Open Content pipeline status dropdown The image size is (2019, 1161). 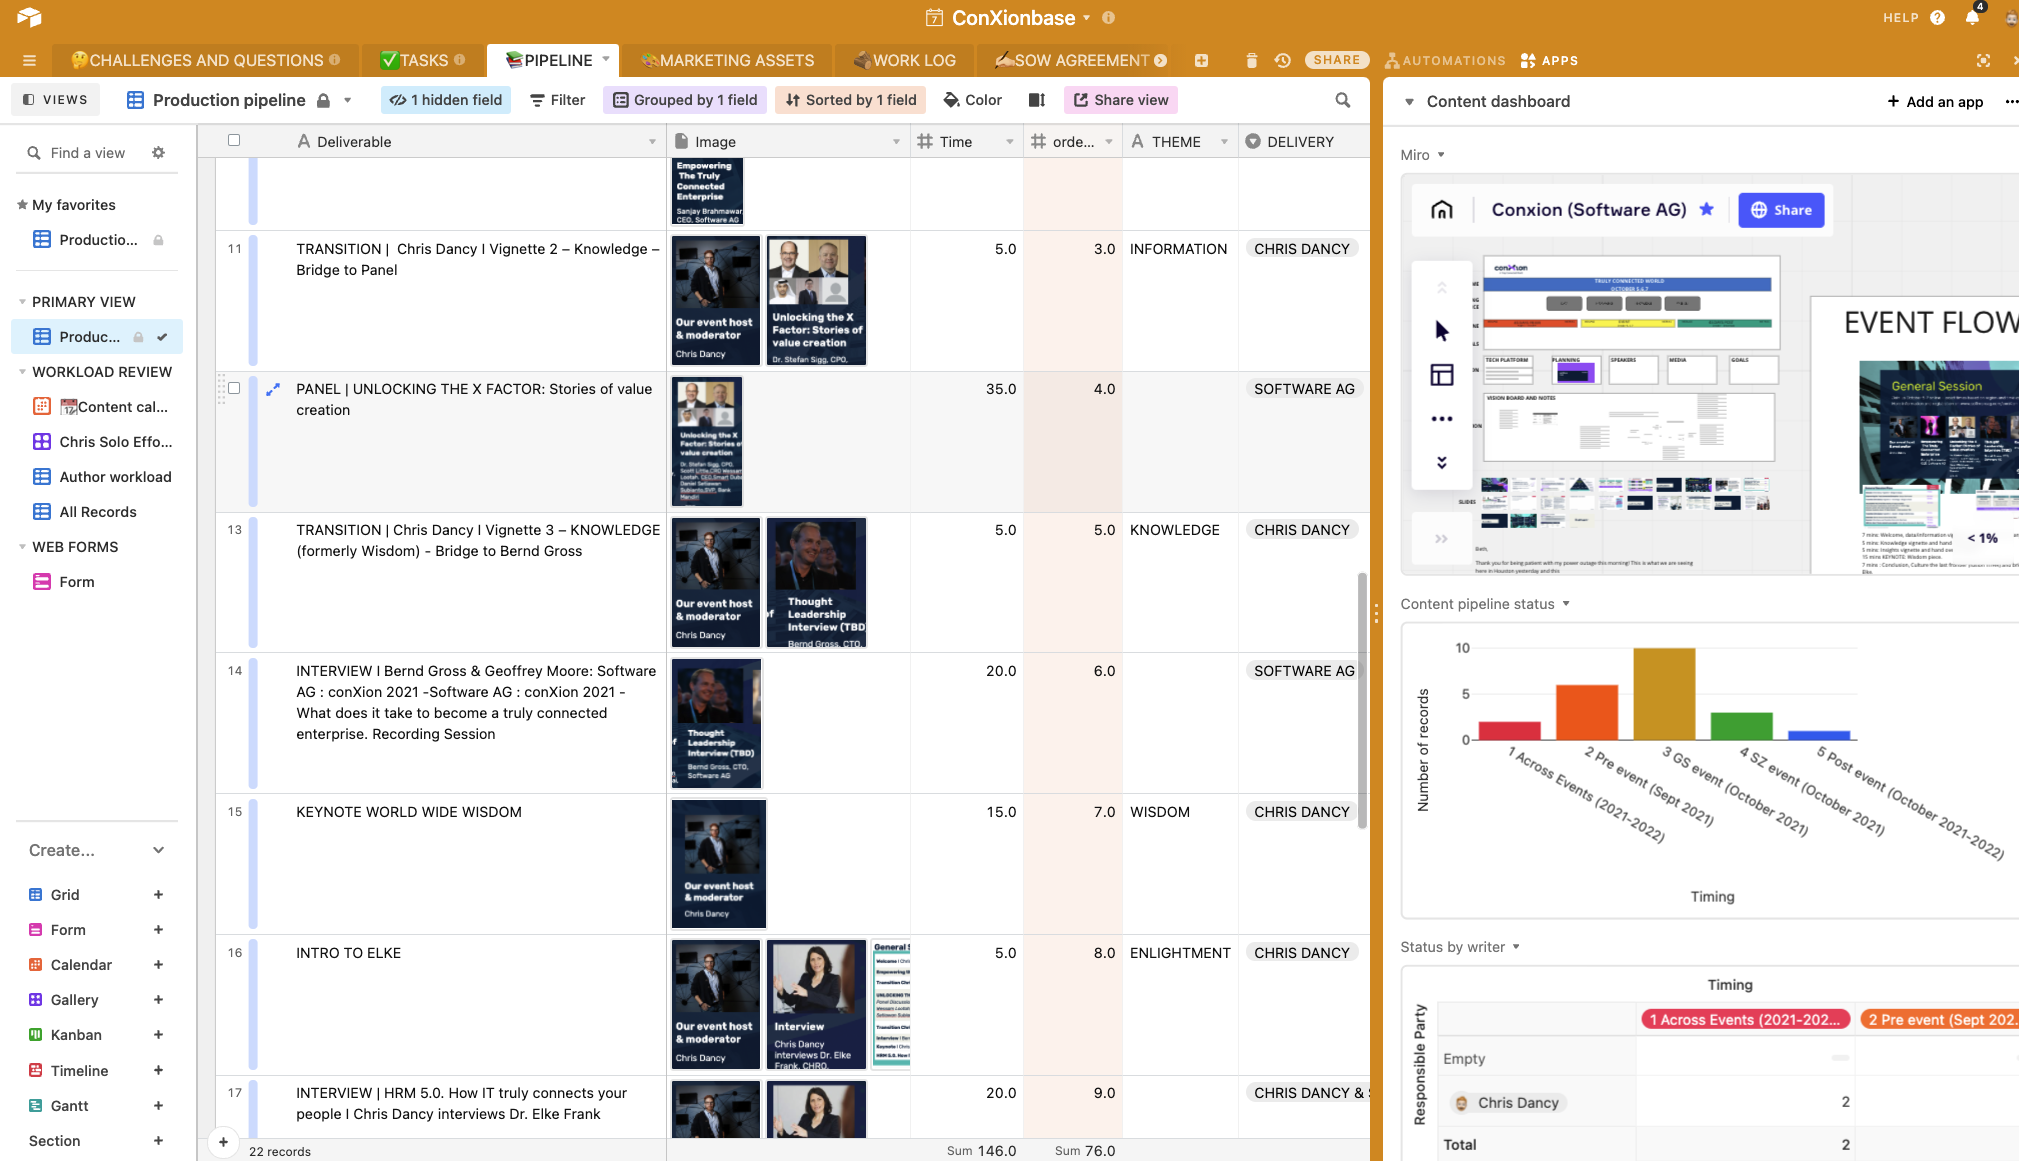(1566, 604)
